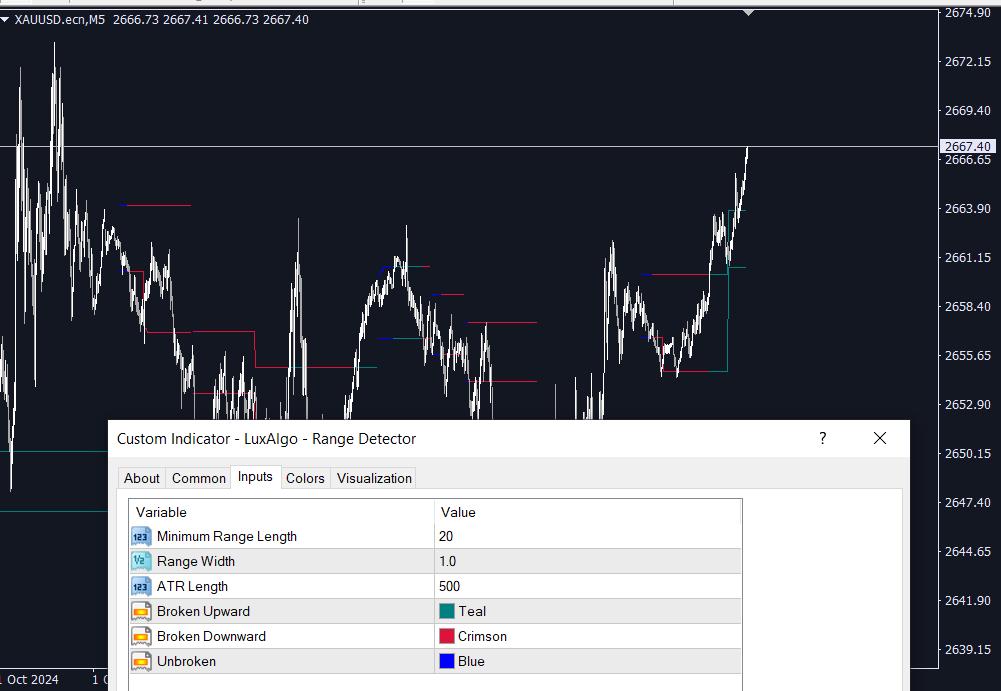Click the Range Width variable name
The width and height of the screenshot is (1001, 691).
click(x=196, y=561)
